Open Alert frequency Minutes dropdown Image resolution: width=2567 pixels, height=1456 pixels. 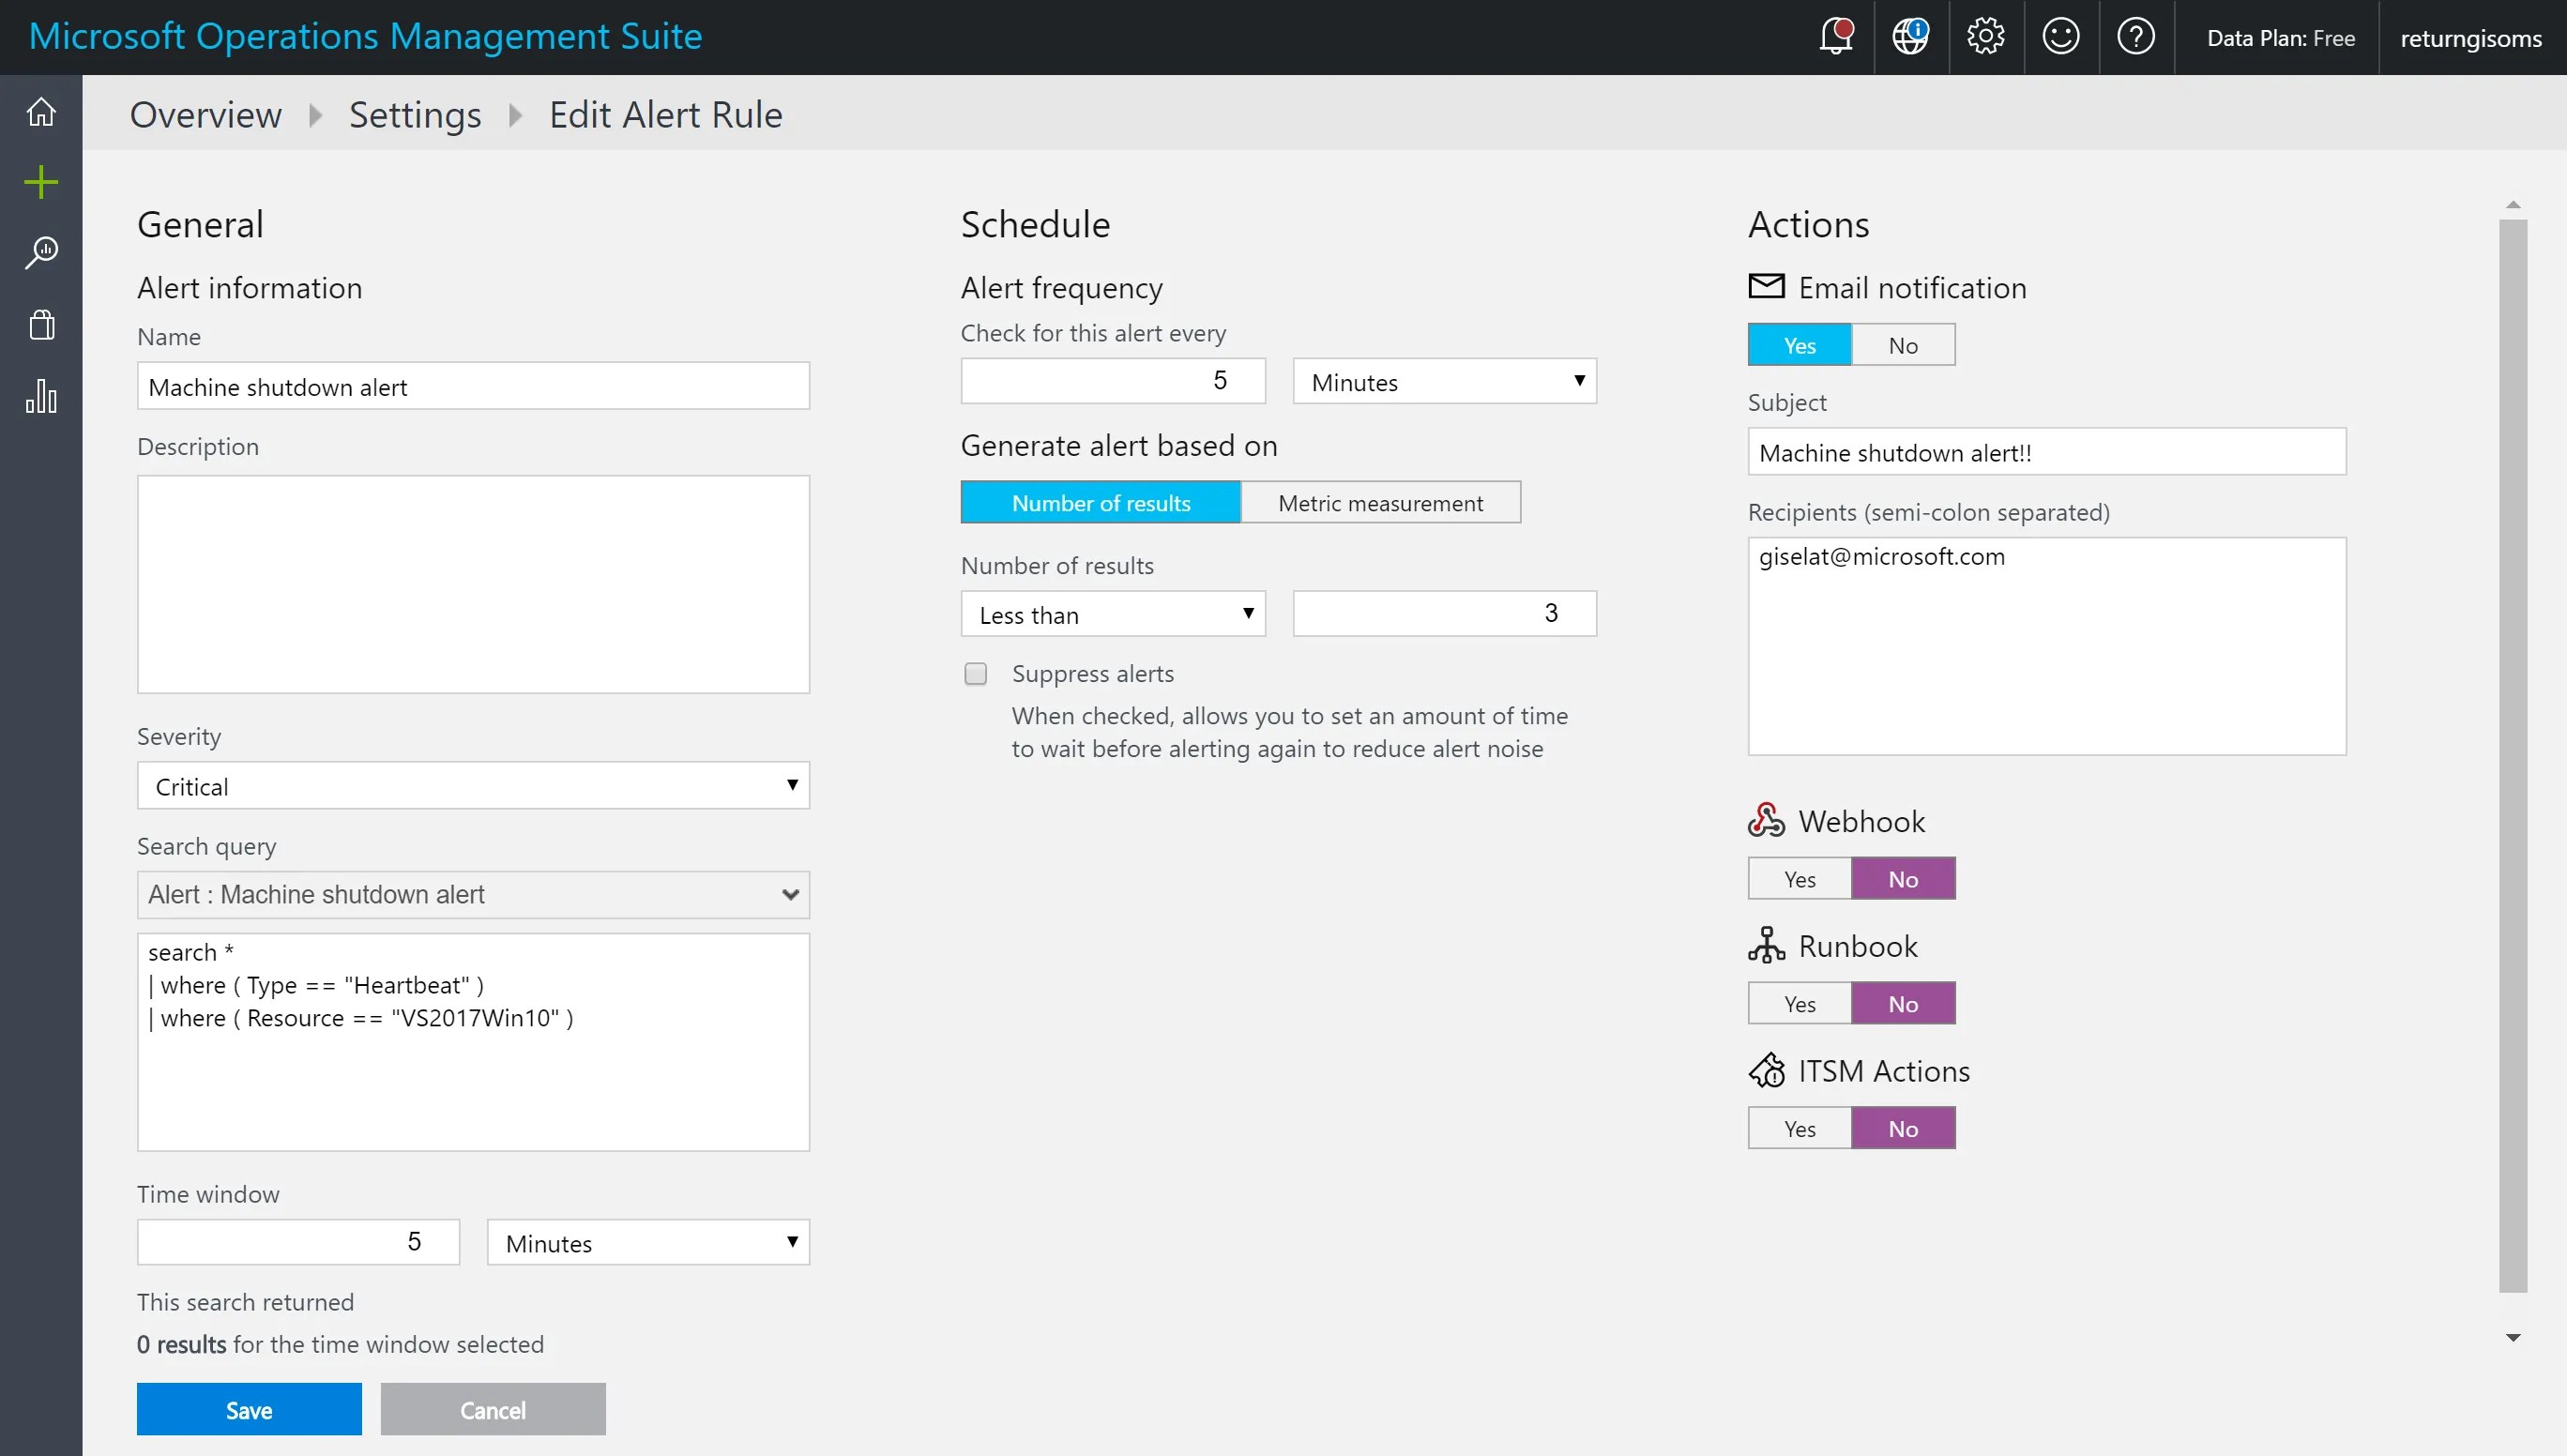coord(1445,382)
